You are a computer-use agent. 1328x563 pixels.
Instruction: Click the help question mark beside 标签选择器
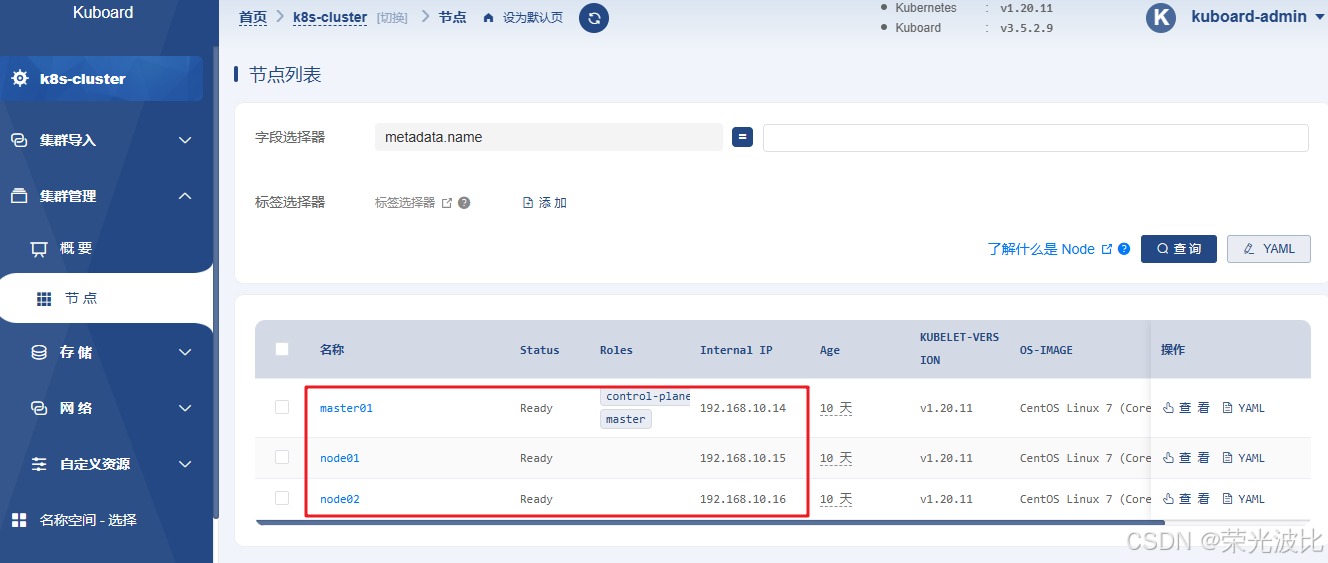click(x=464, y=203)
